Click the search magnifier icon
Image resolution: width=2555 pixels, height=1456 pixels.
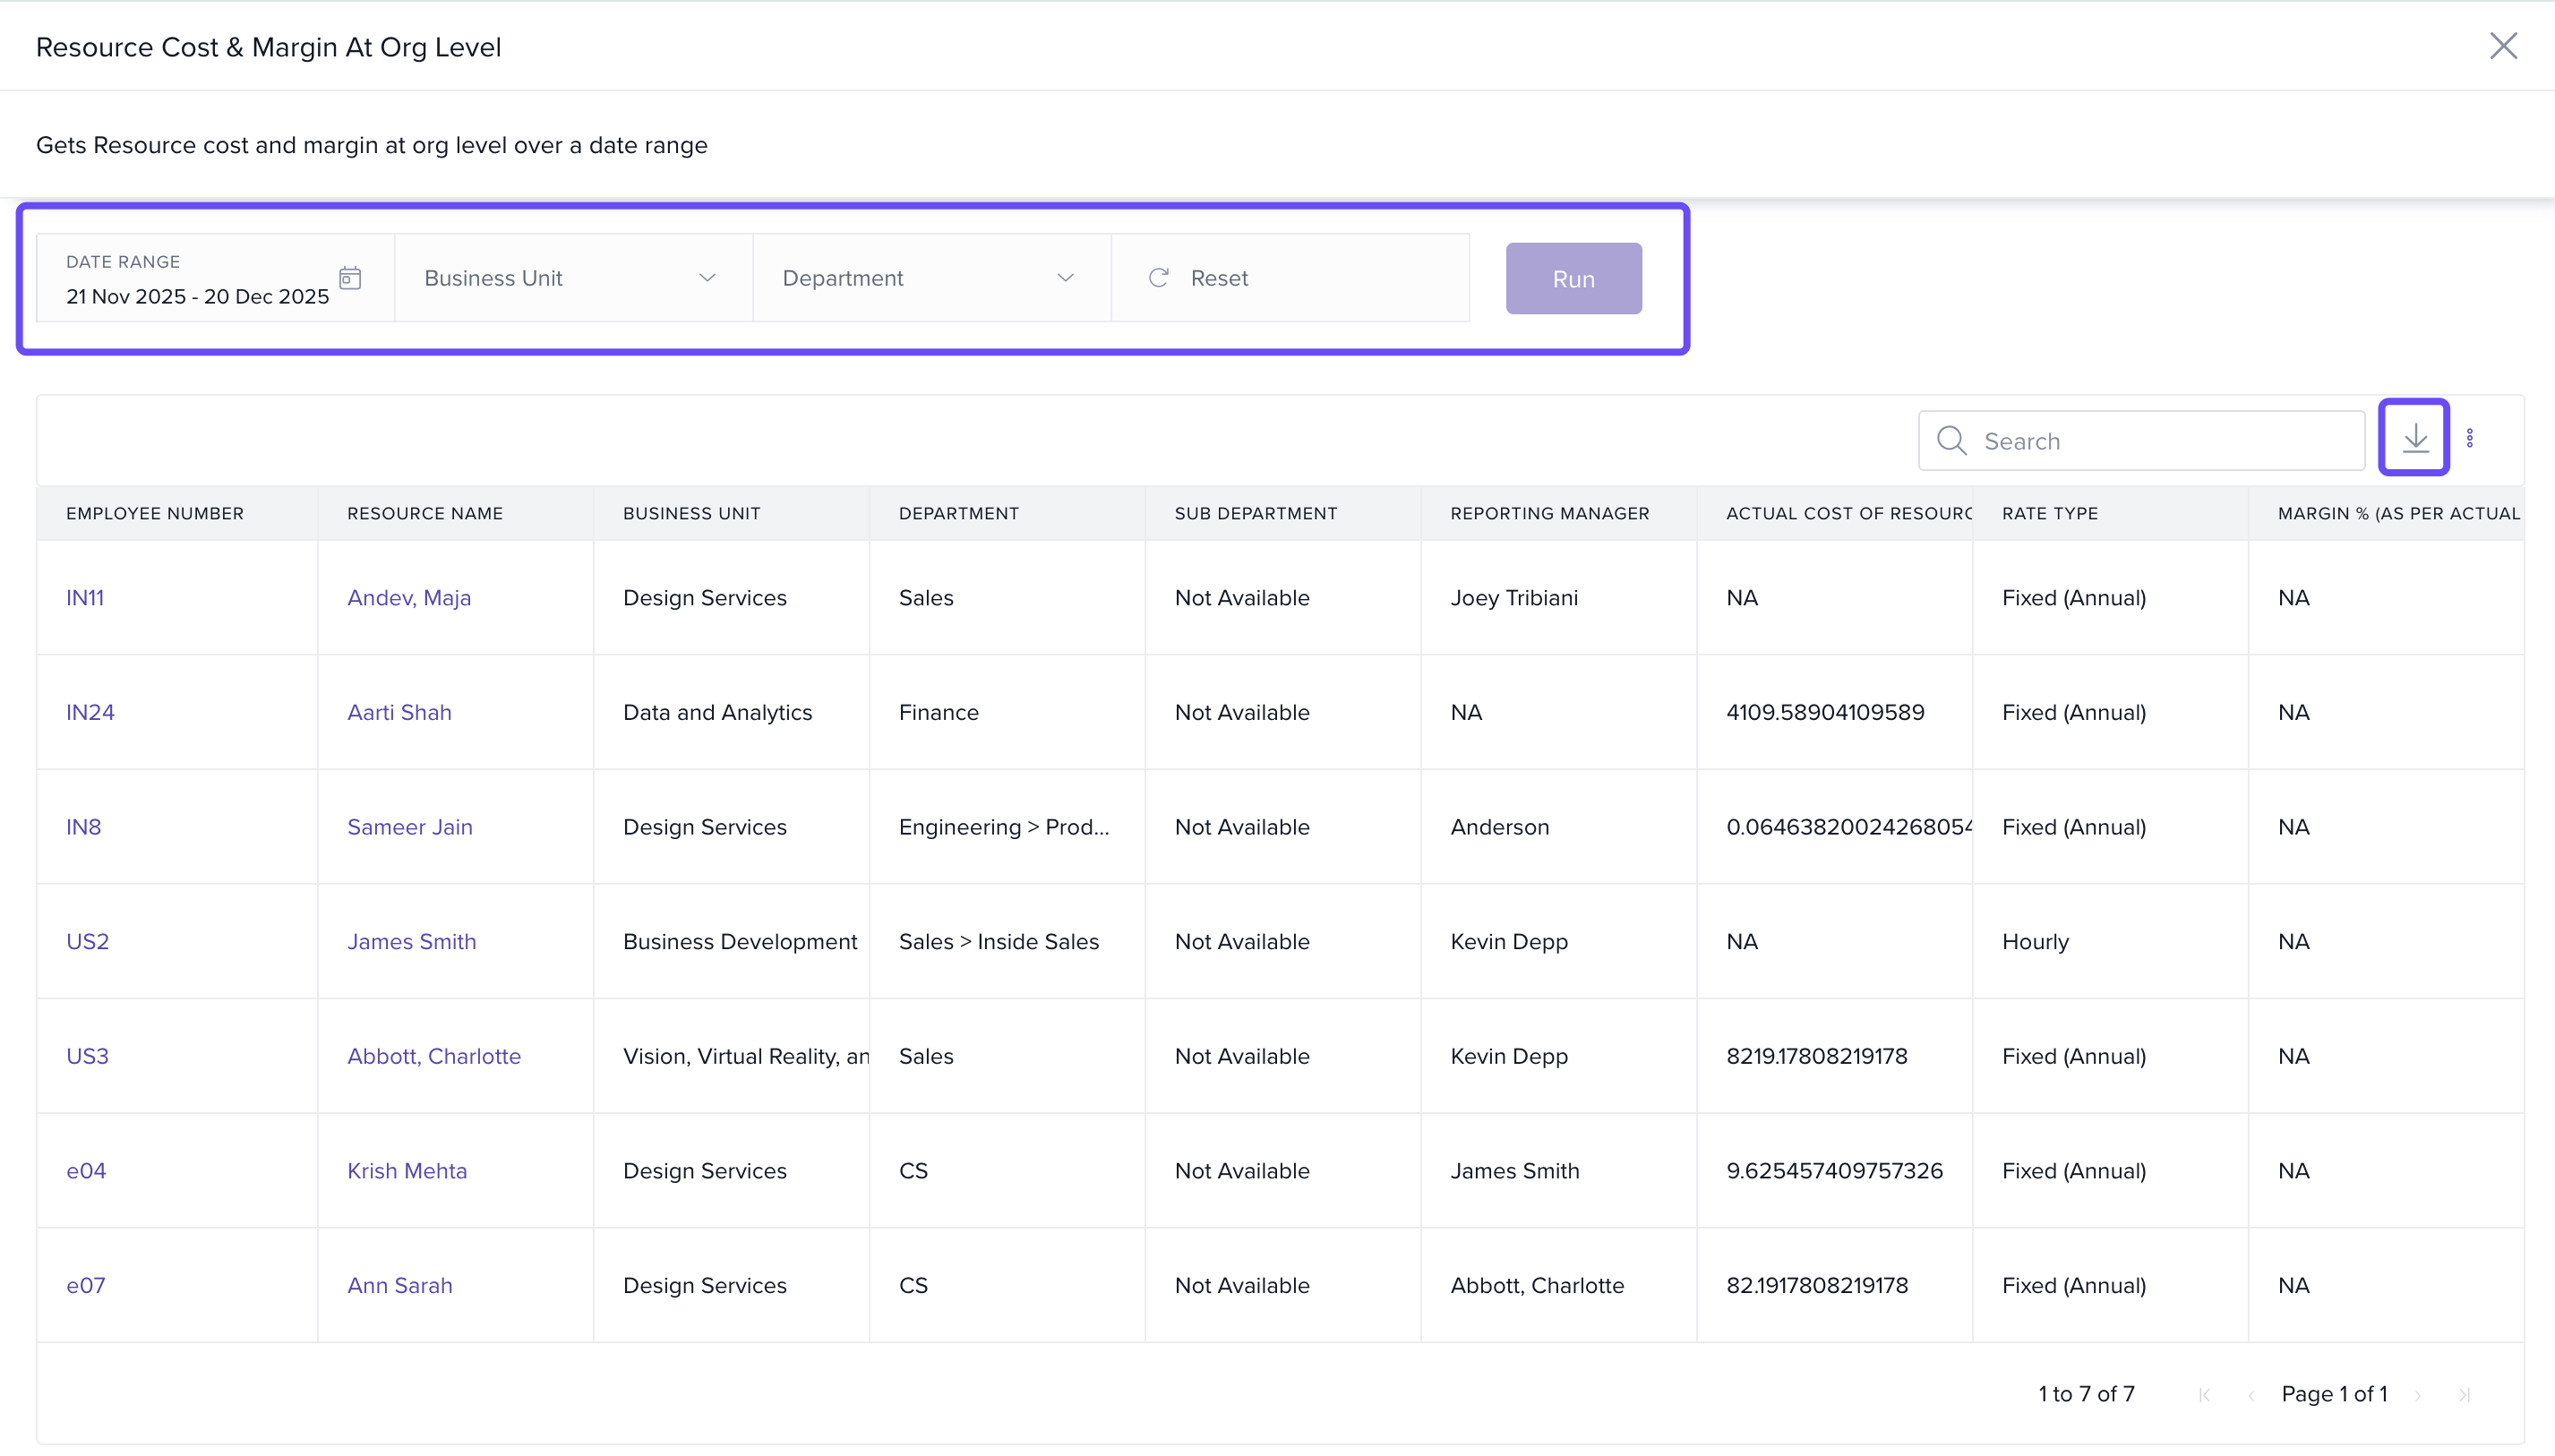[1951, 441]
